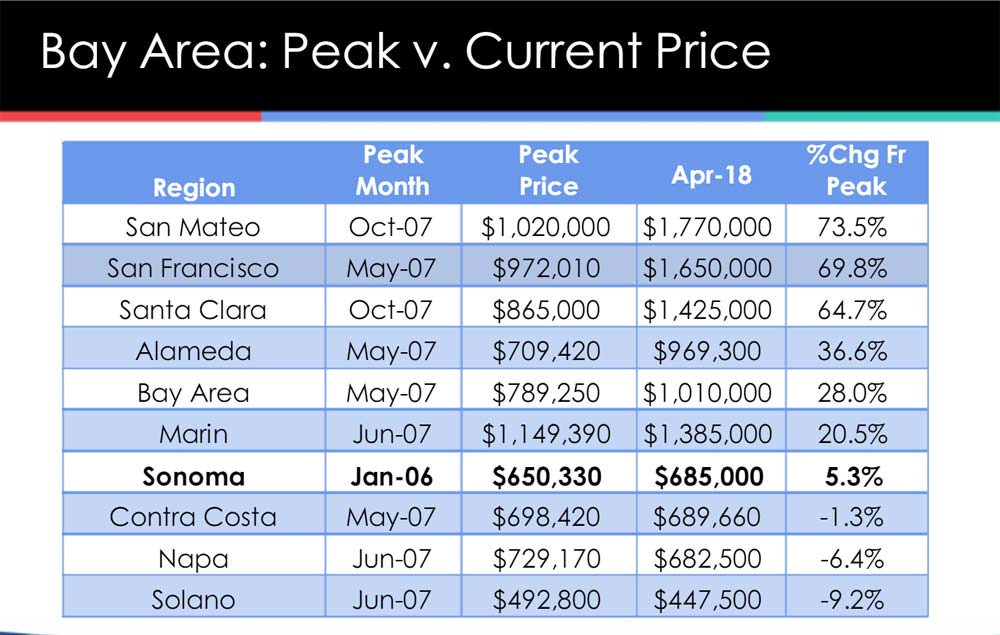Click the Peak Price column header
This screenshot has height=635, width=1000.
(x=548, y=171)
